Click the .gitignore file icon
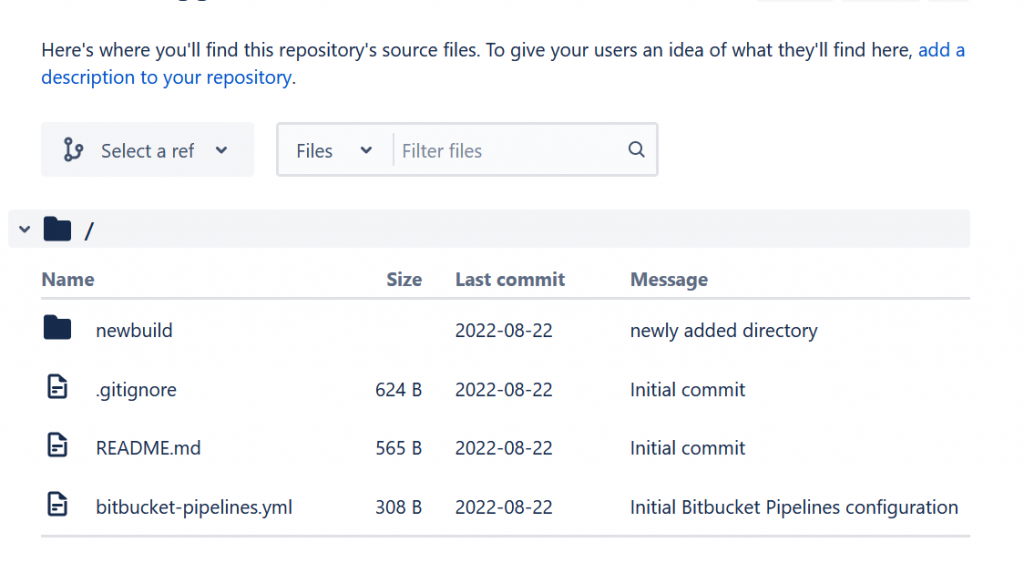This screenshot has width=1024, height=563. pos(57,387)
